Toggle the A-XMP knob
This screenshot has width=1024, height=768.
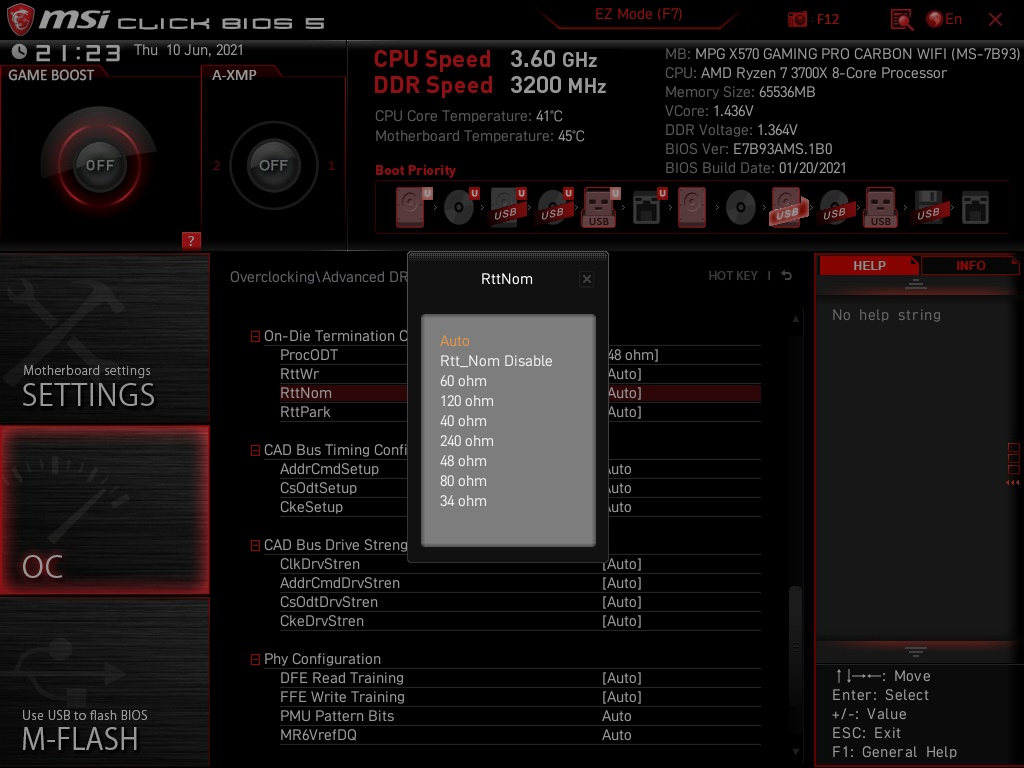(273, 165)
